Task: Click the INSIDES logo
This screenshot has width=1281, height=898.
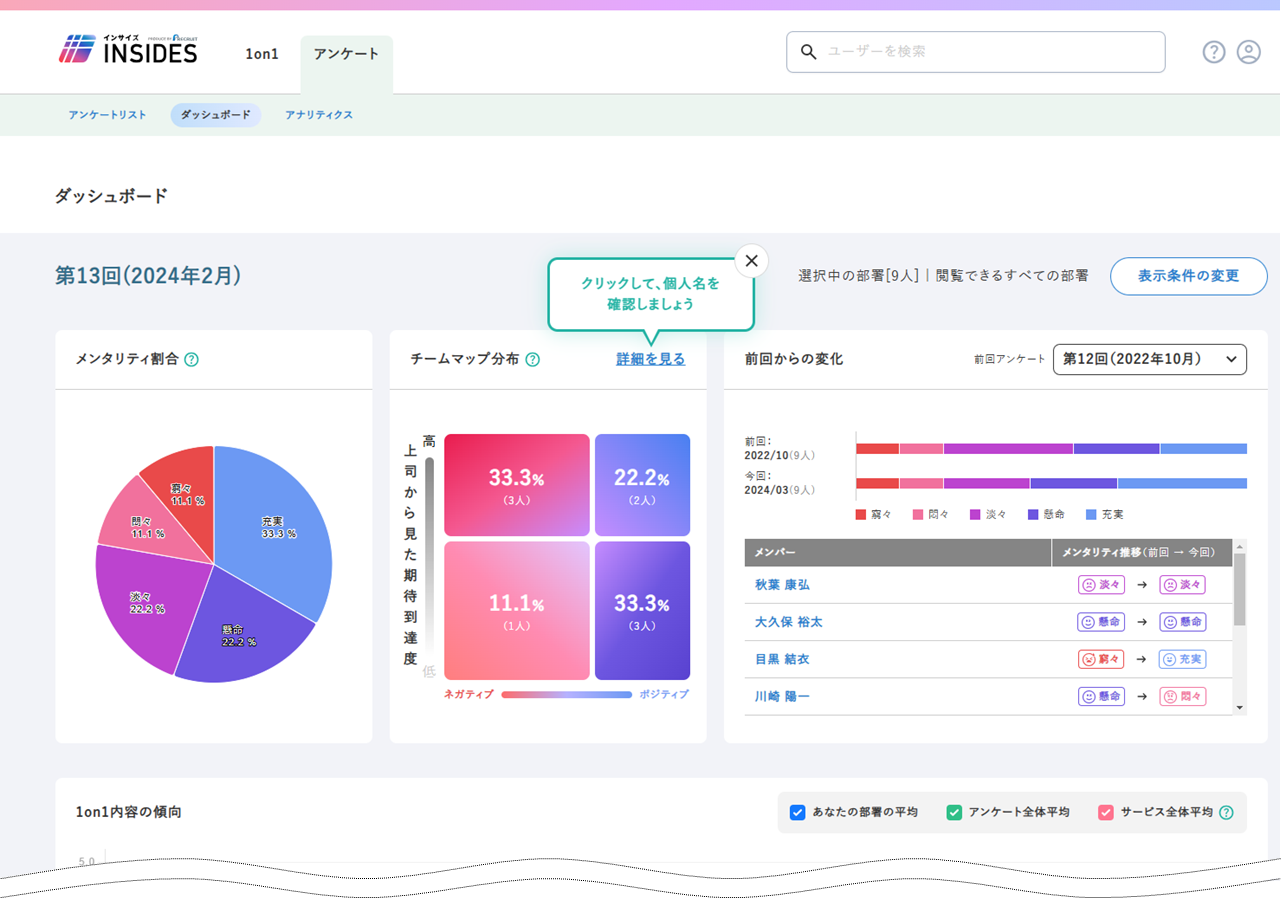Action: (128, 49)
